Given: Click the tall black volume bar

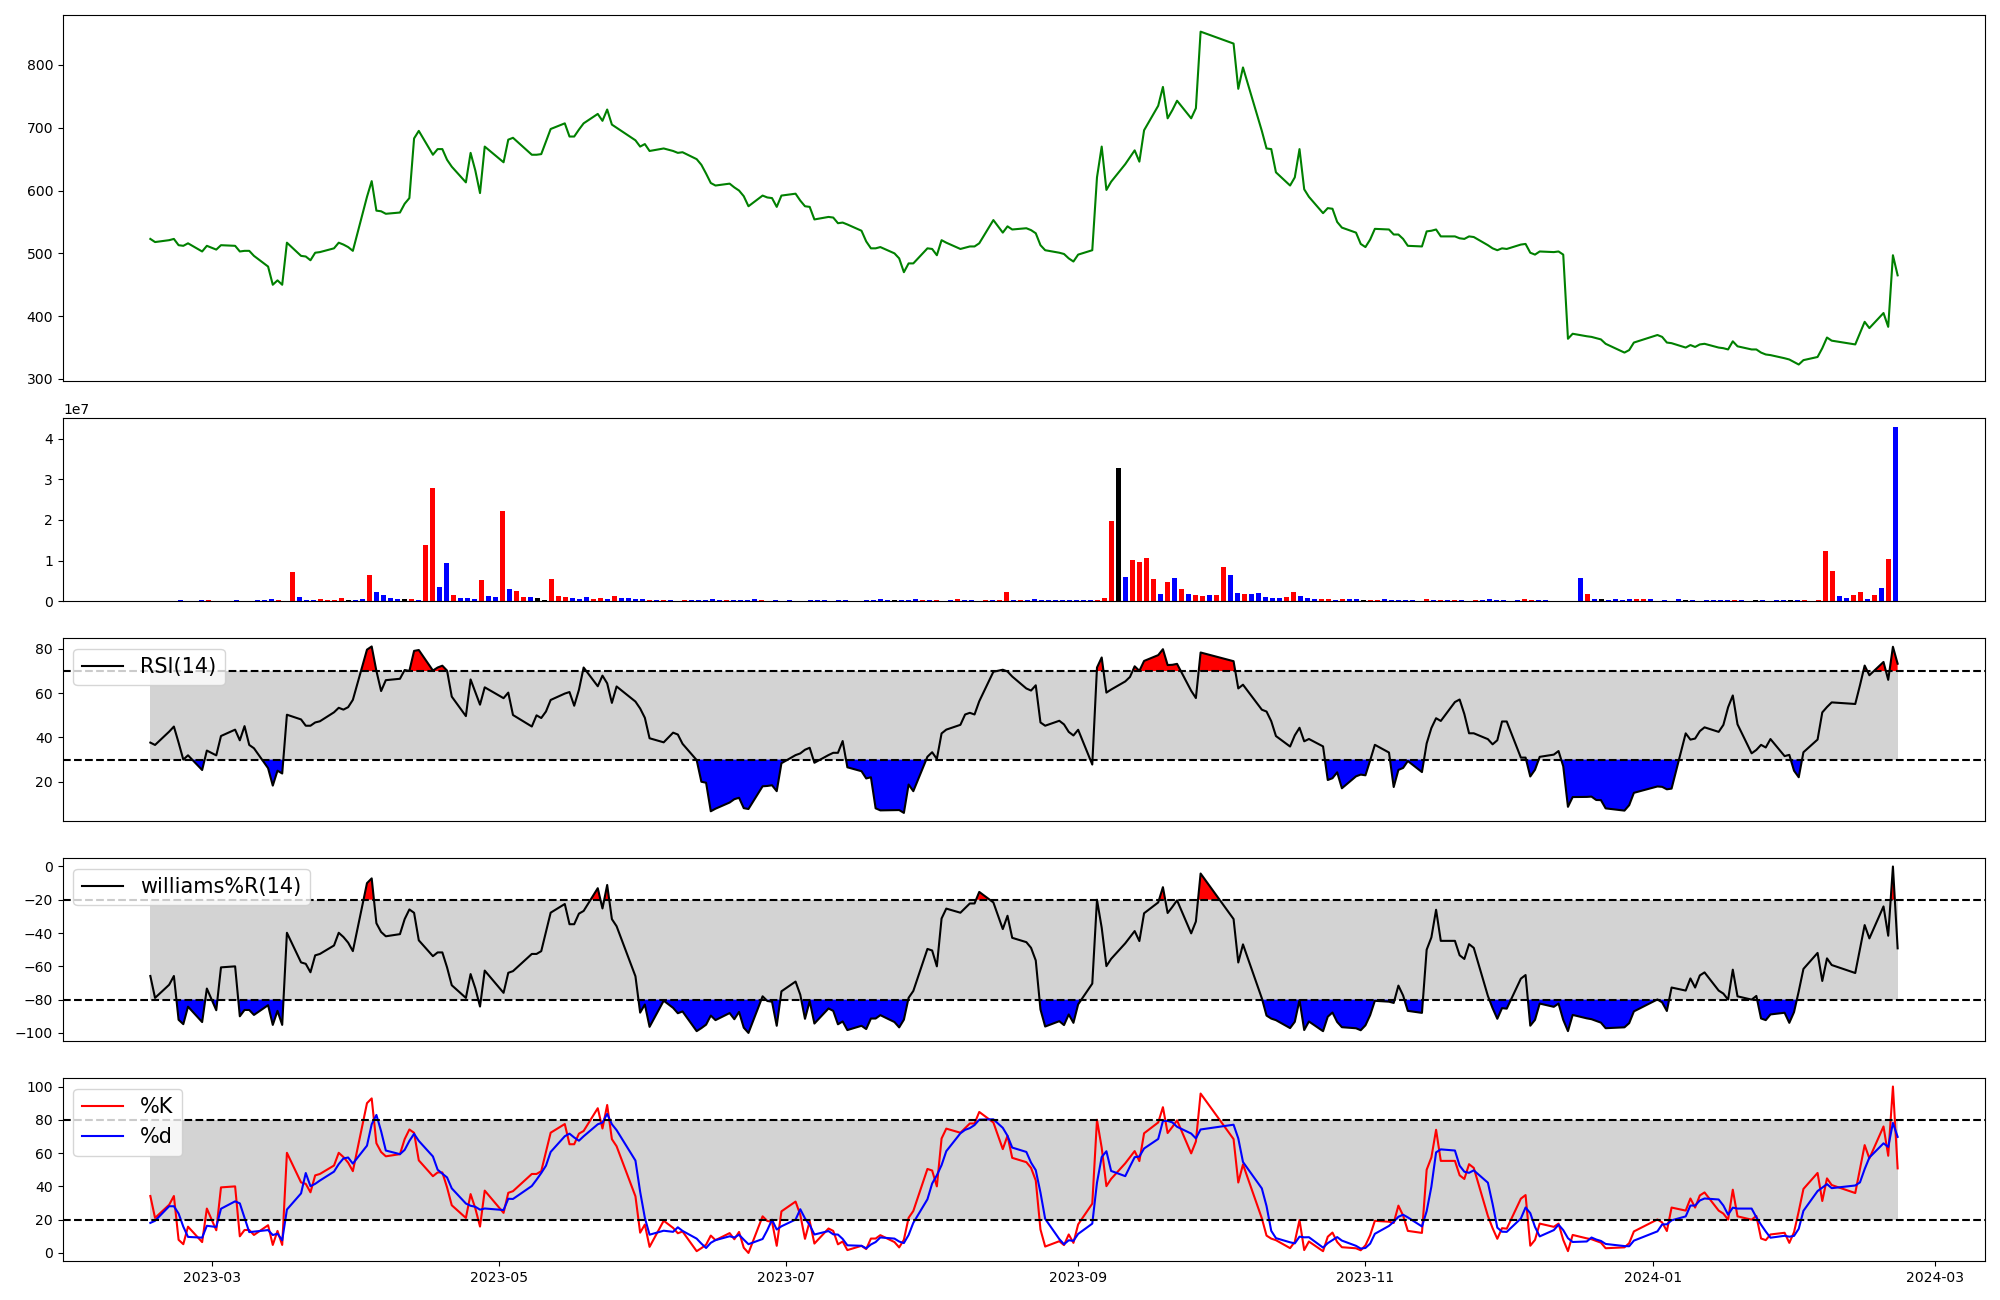Looking at the screenshot, I should (x=1118, y=535).
